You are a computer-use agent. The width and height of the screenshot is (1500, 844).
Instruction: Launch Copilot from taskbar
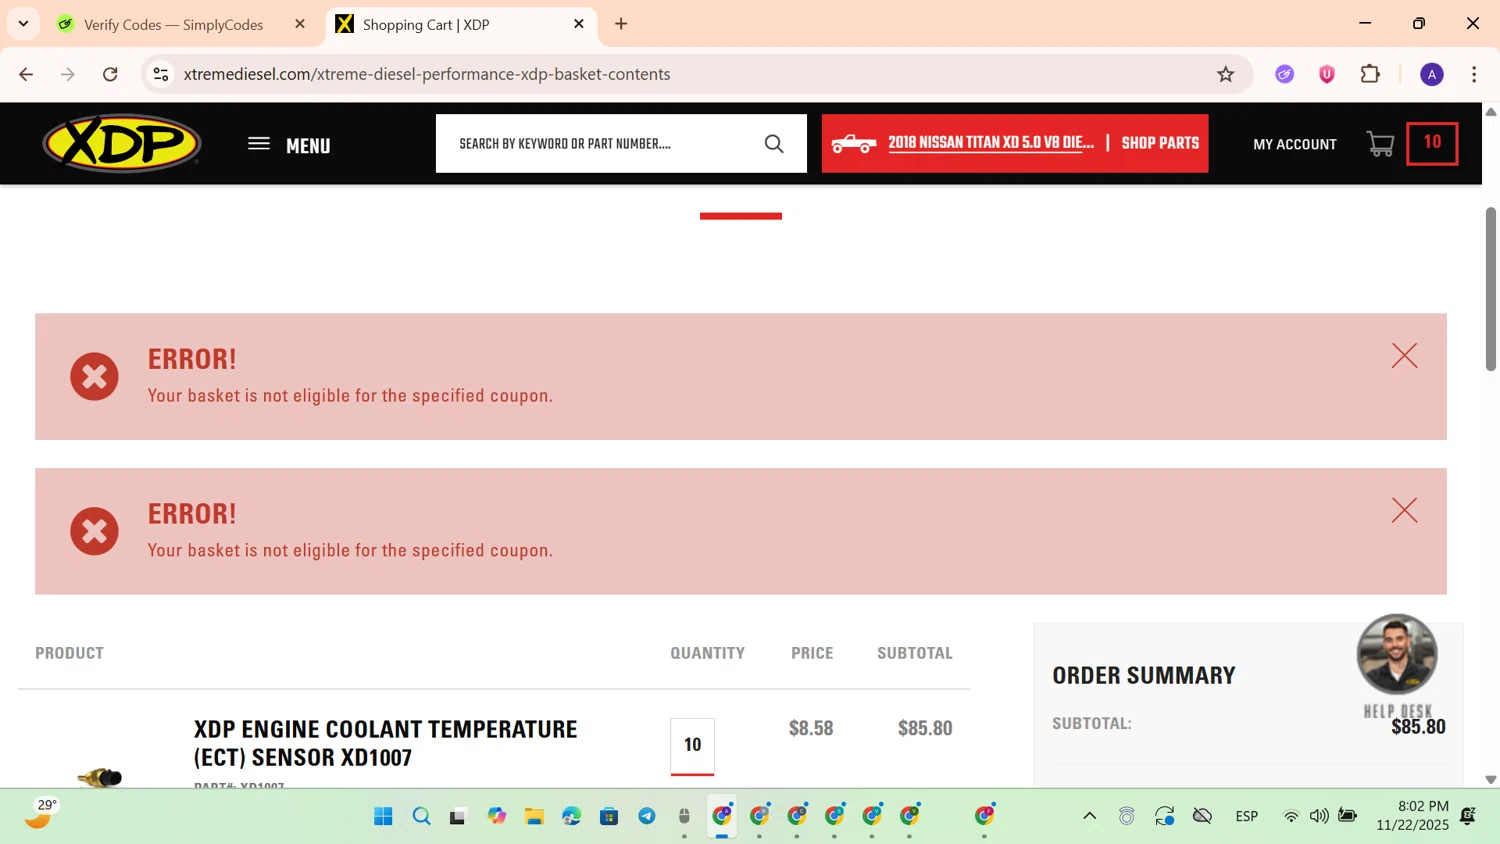coord(496,816)
